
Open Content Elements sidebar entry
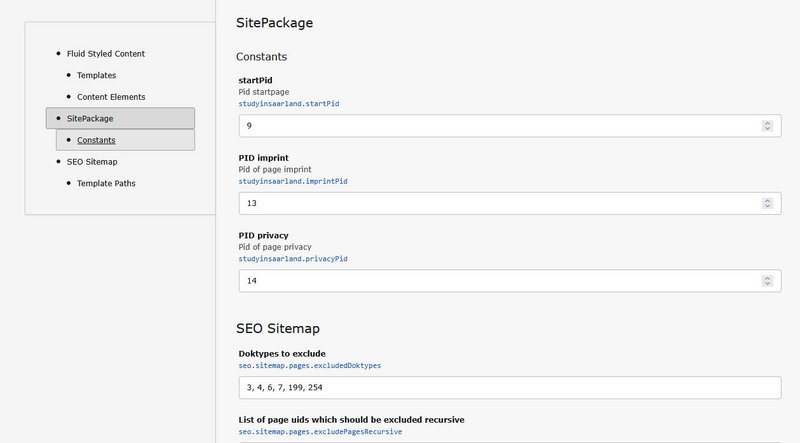[111, 97]
